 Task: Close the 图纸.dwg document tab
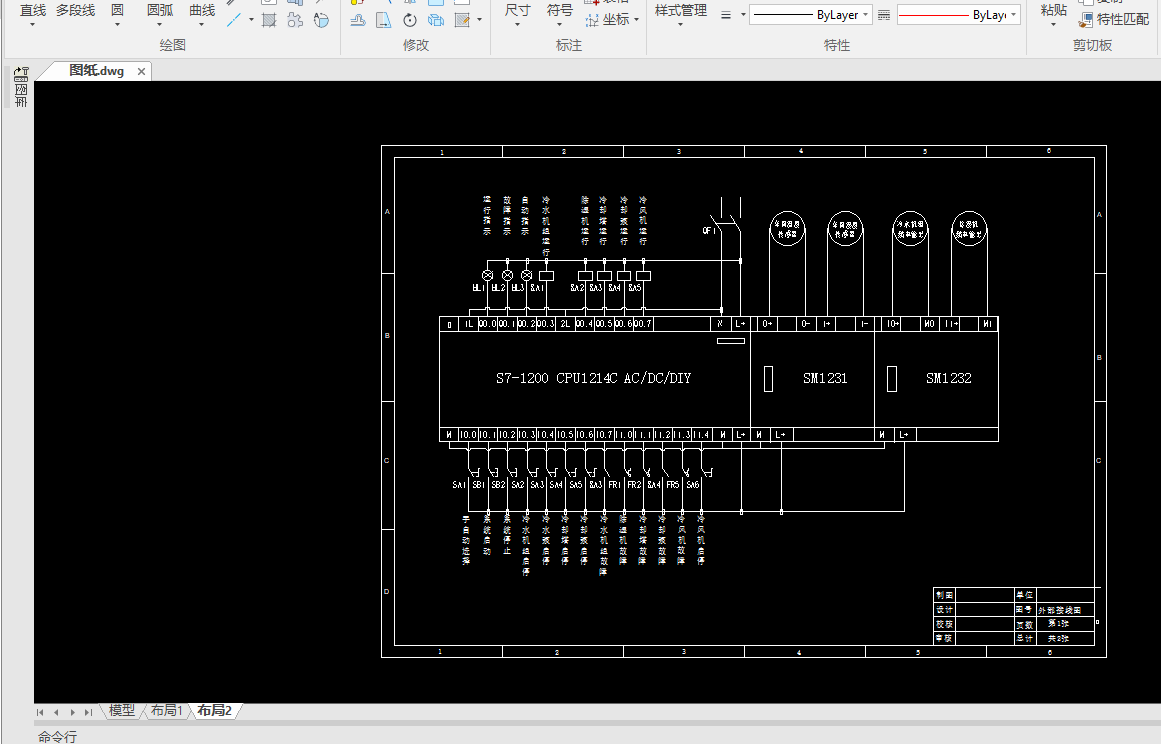(141, 72)
